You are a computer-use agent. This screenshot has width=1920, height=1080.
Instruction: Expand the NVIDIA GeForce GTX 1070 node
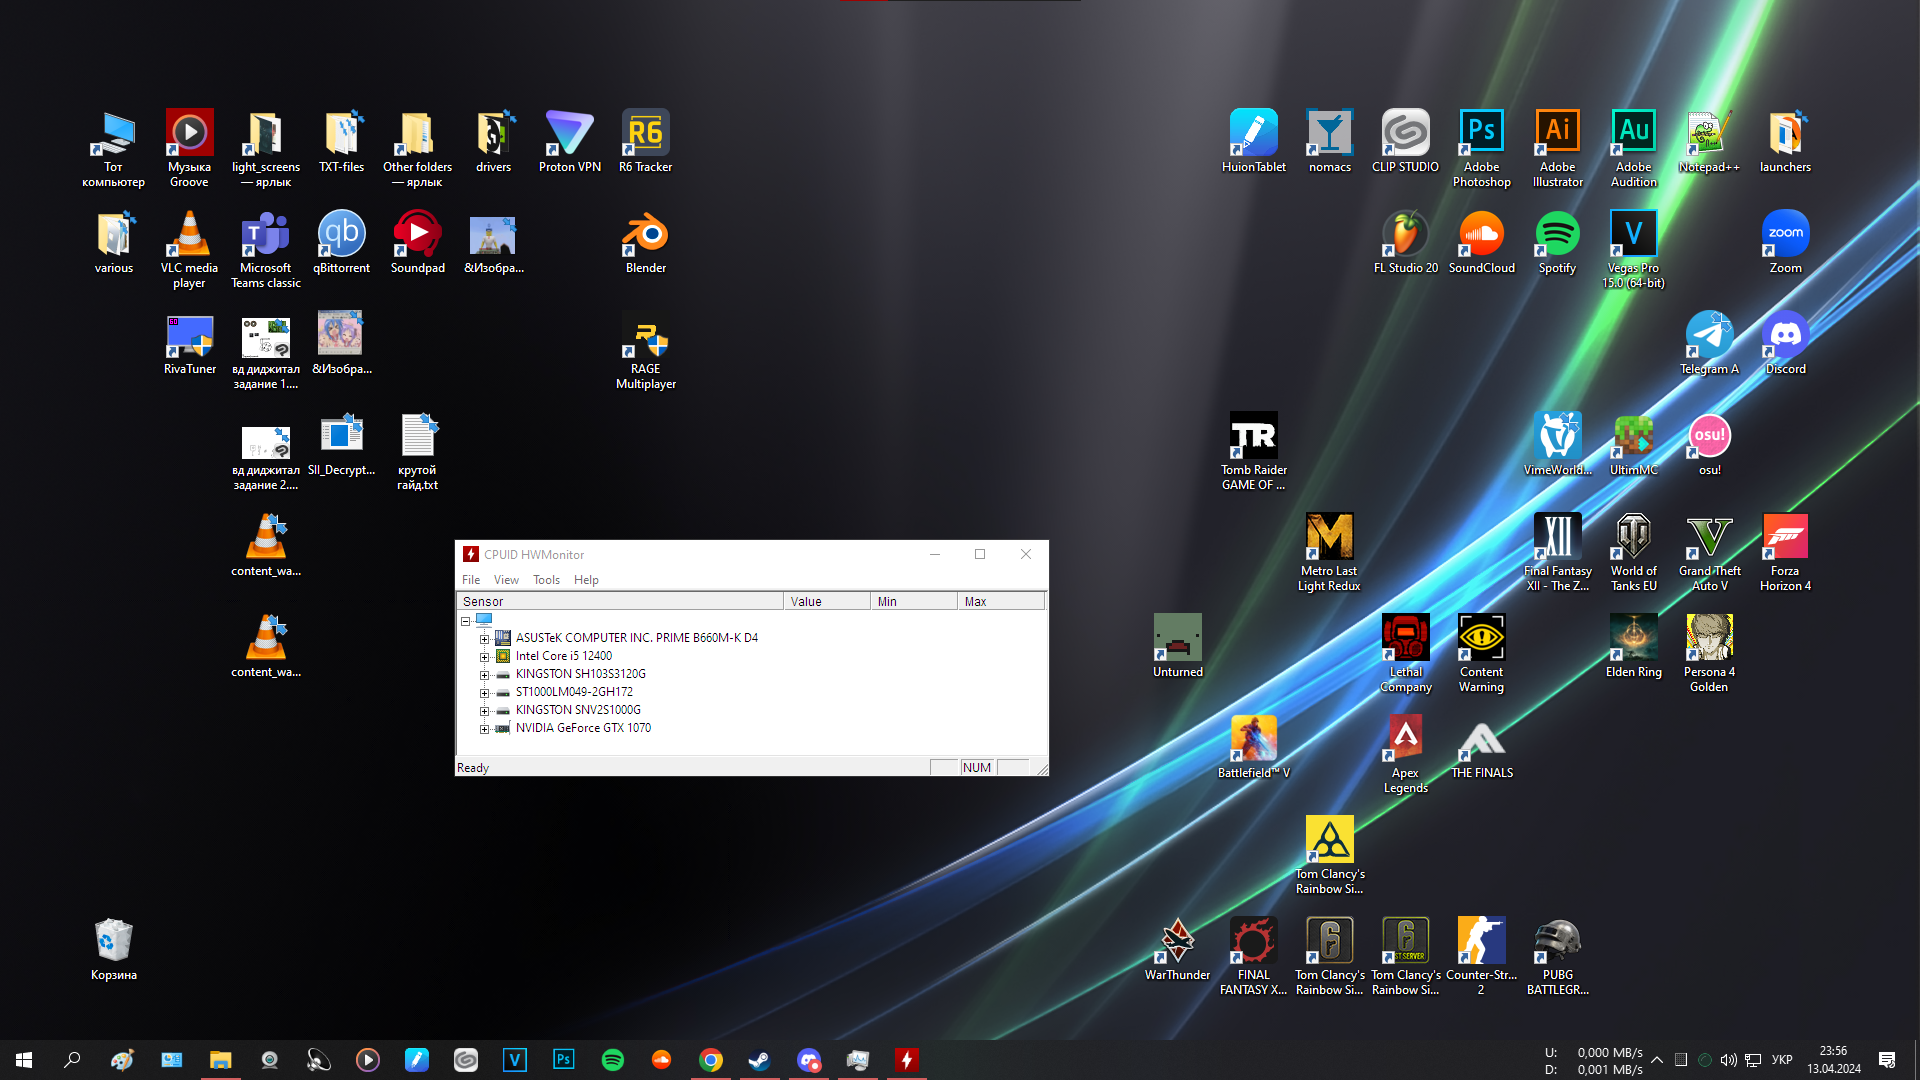pos(484,729)
